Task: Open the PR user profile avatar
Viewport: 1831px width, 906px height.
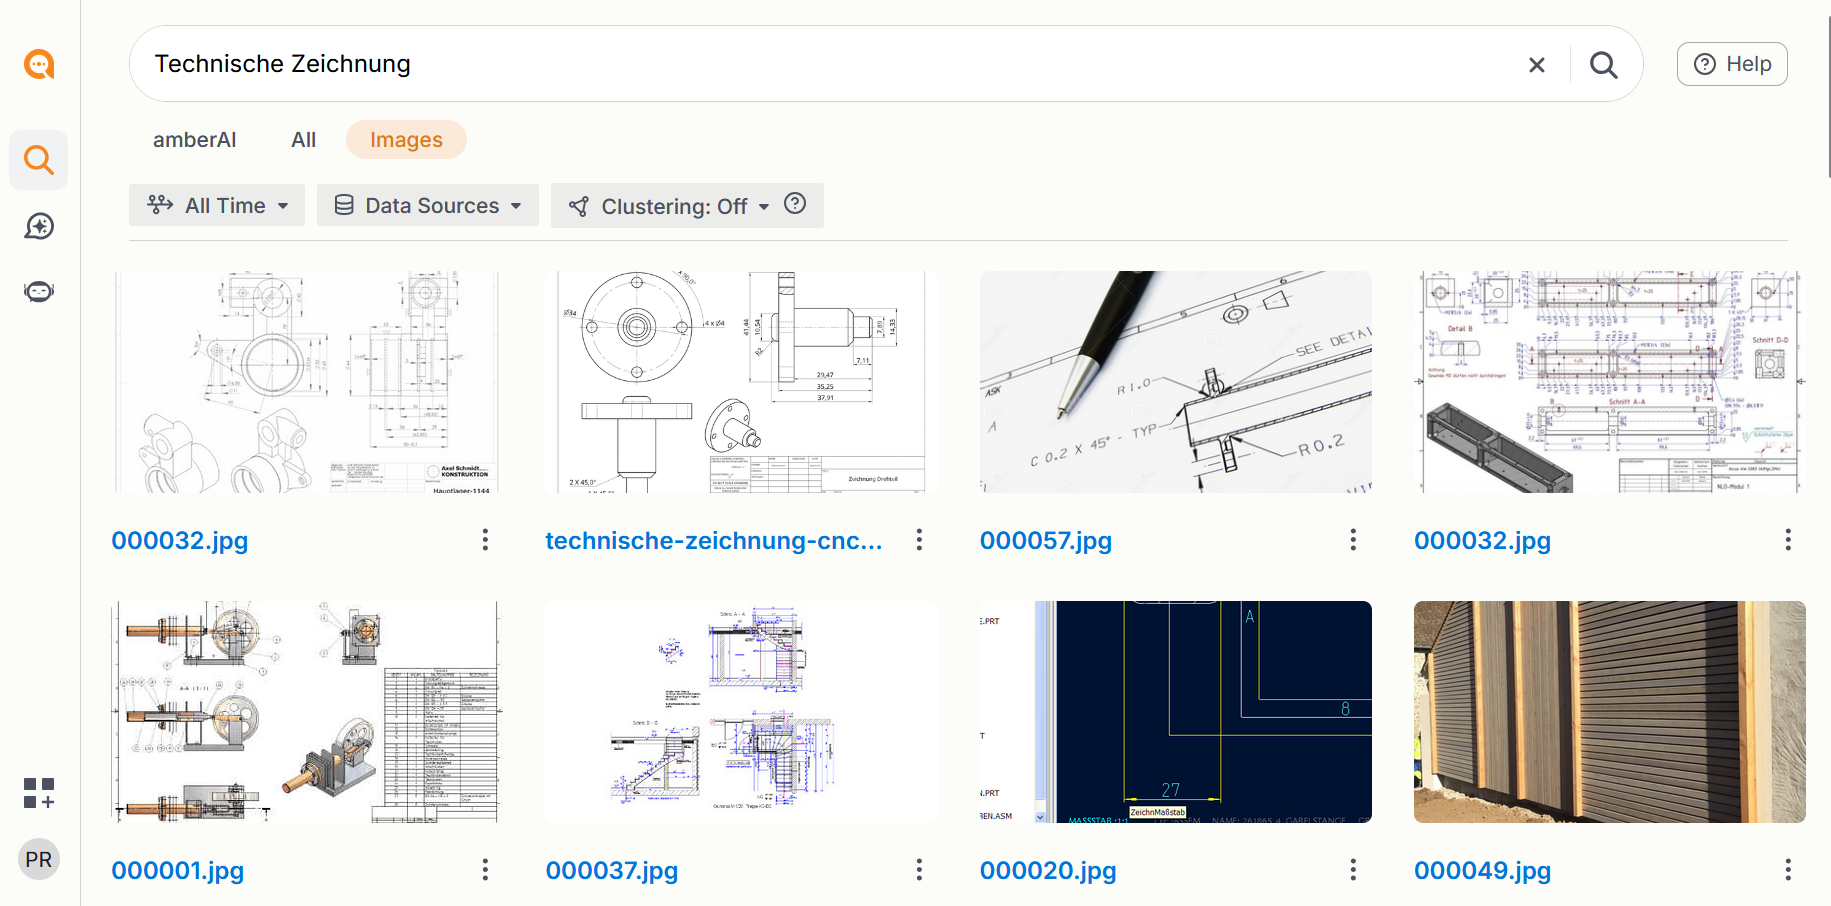Action: (39, 859)
